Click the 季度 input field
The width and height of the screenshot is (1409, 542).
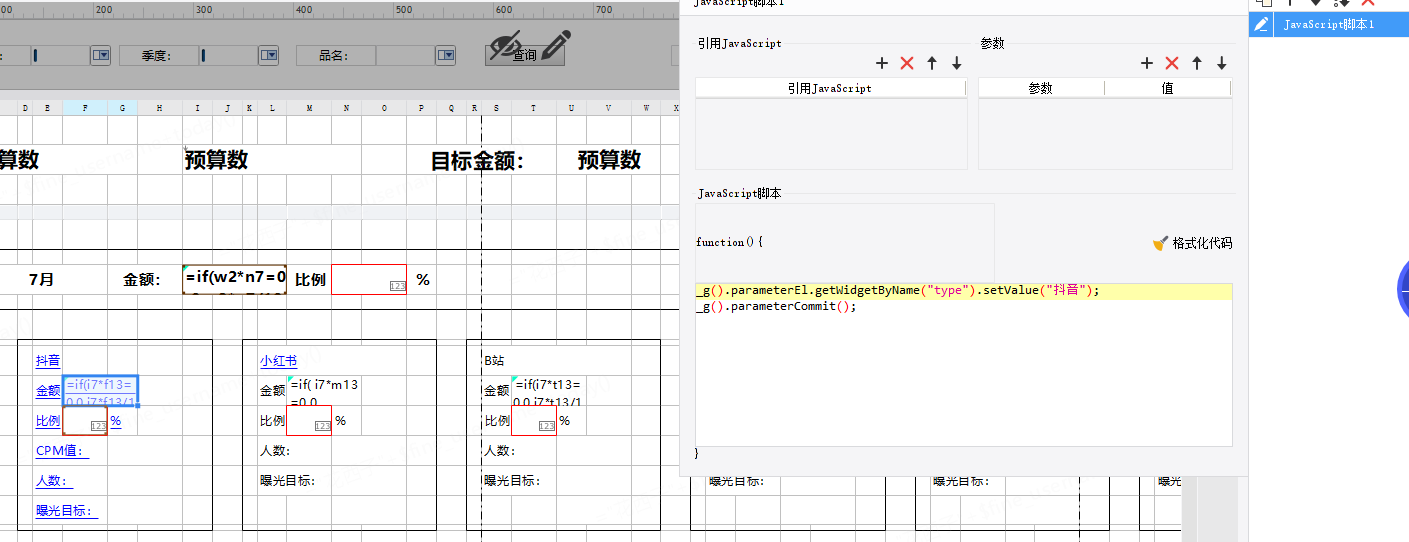tap(229, 56)
